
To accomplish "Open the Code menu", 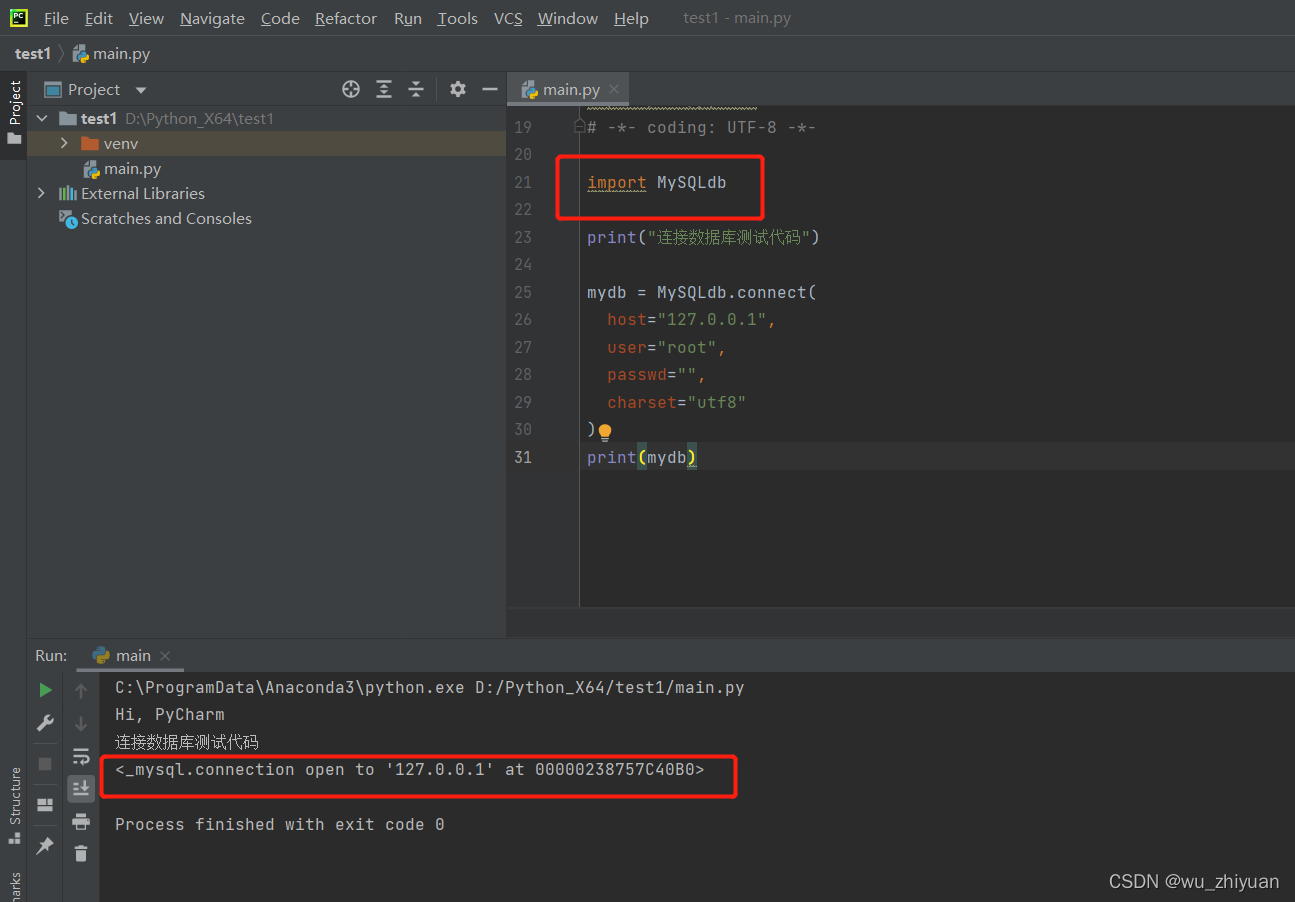I will [x=280, y=18].
